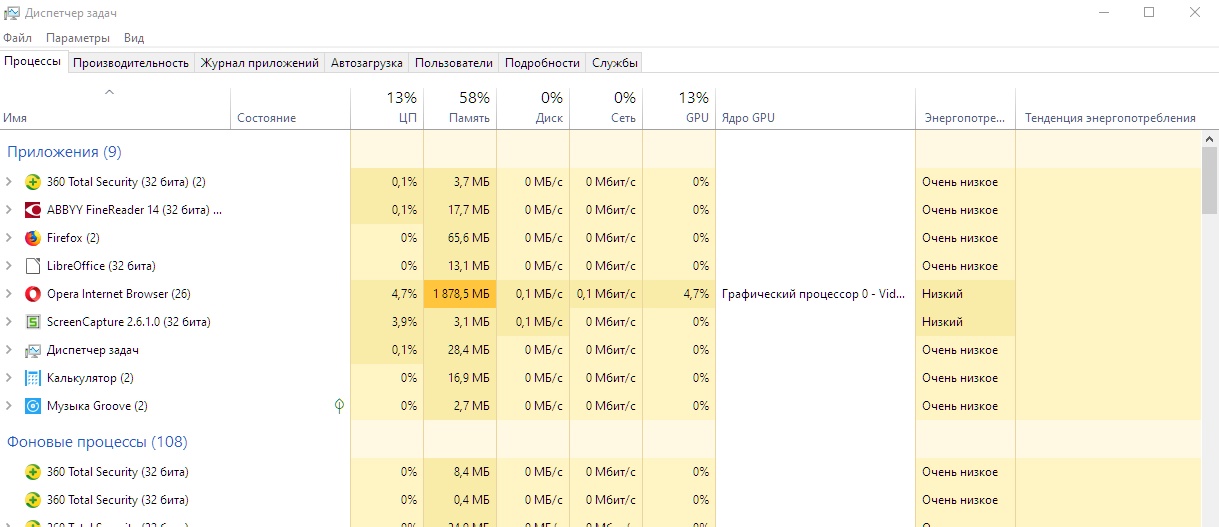Sort processes by Диск column
Screen dimensions: 1219x527
point(533,108)
